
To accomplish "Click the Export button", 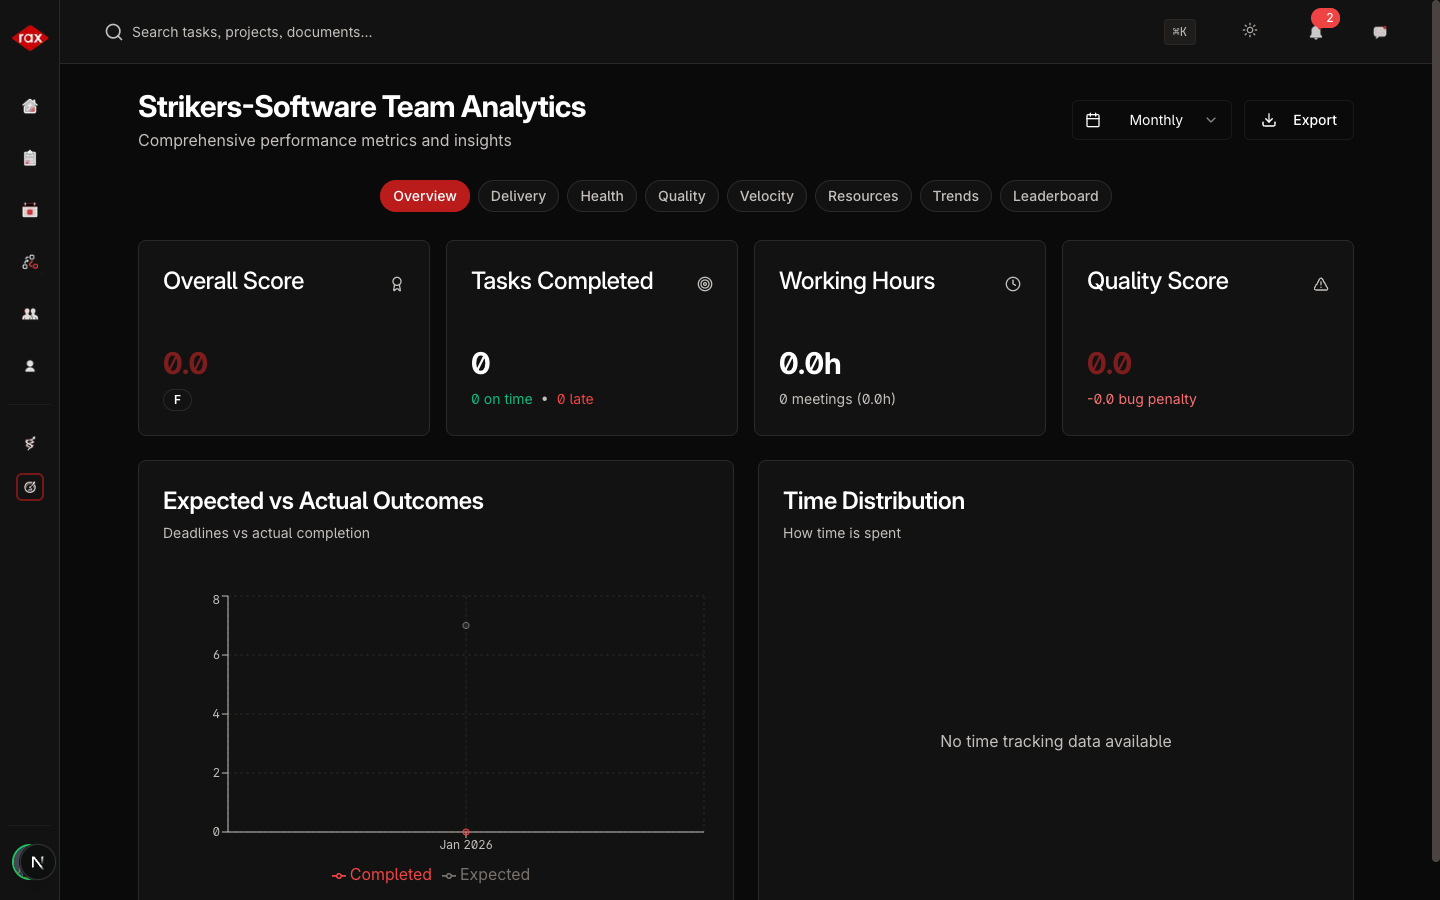I will coord(1298,119).
